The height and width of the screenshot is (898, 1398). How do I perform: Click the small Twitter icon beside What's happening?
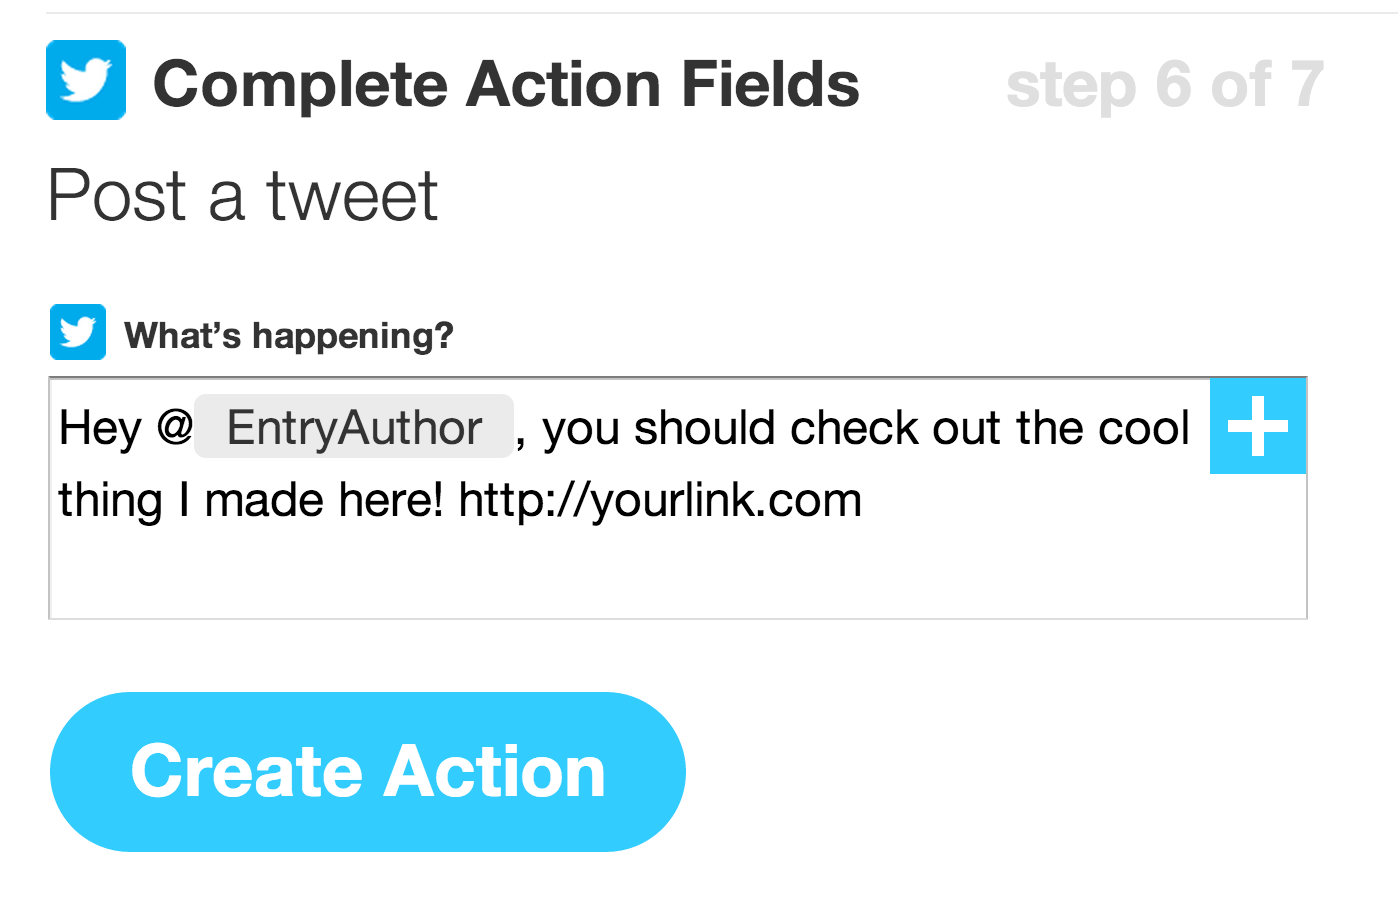(x=78, y=332)
